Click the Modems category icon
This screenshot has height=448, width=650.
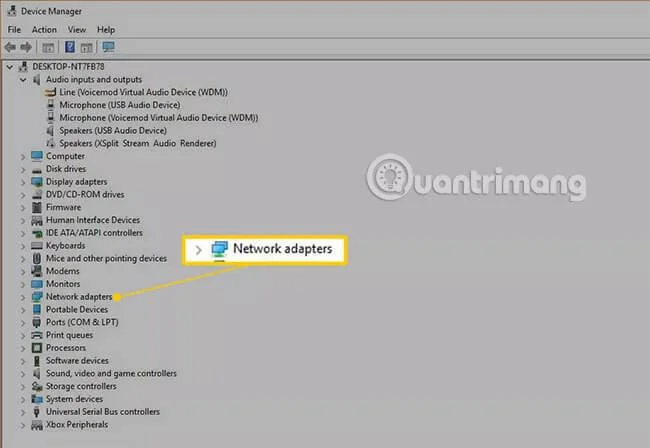click(37, 271)
